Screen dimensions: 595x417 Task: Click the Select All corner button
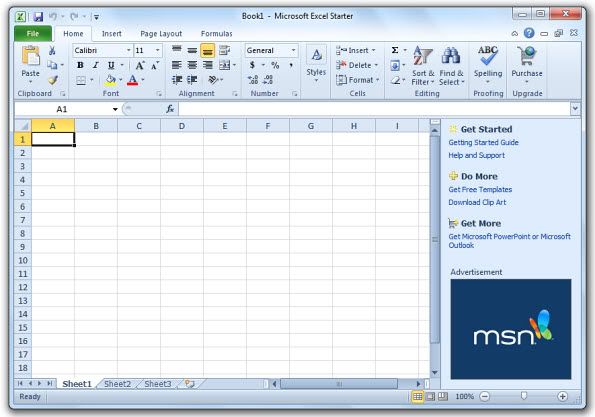coord(23,126)
